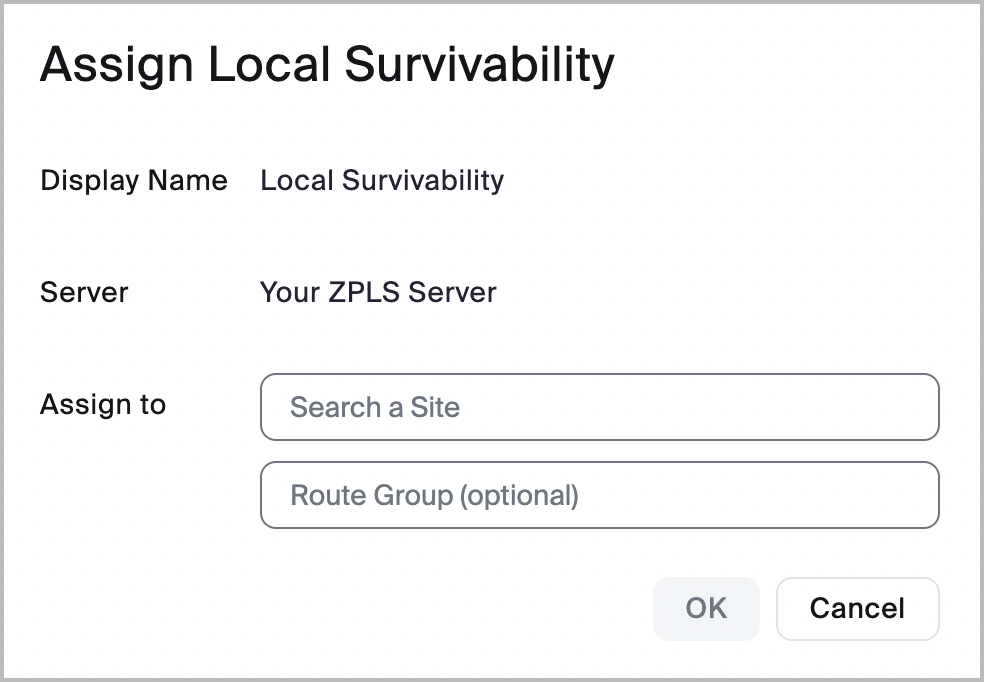Confirm the assignment with OK
Screen dimensions: 984x682
click(706, 608)
